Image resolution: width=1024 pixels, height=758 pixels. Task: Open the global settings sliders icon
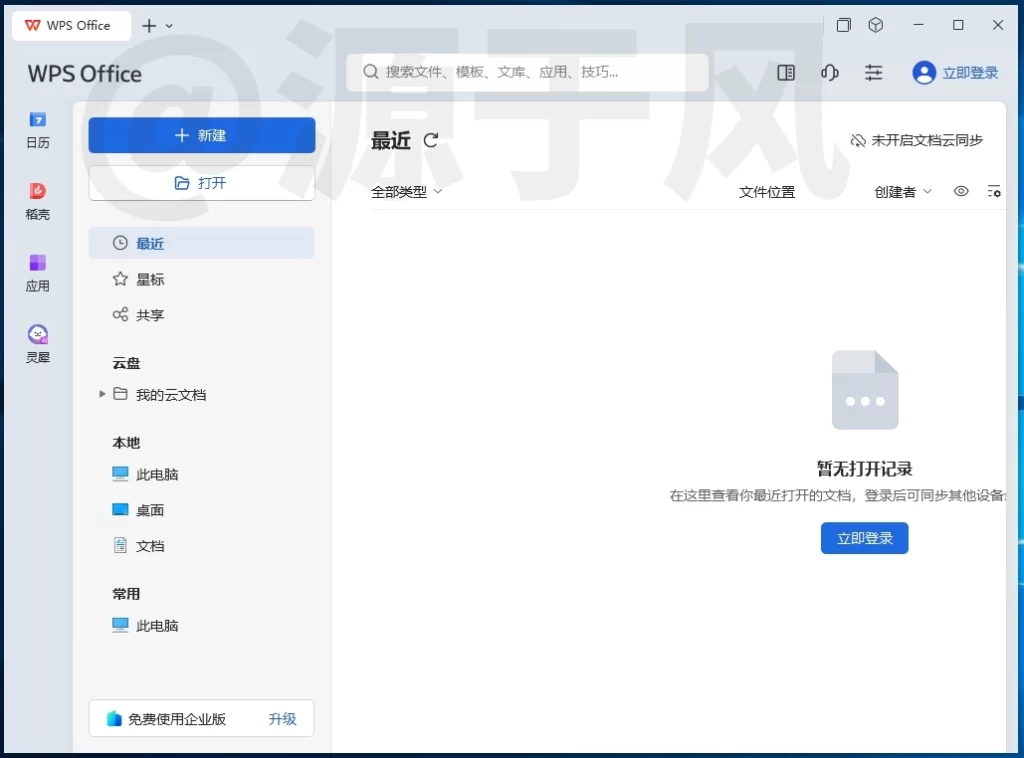coord(873,72)
